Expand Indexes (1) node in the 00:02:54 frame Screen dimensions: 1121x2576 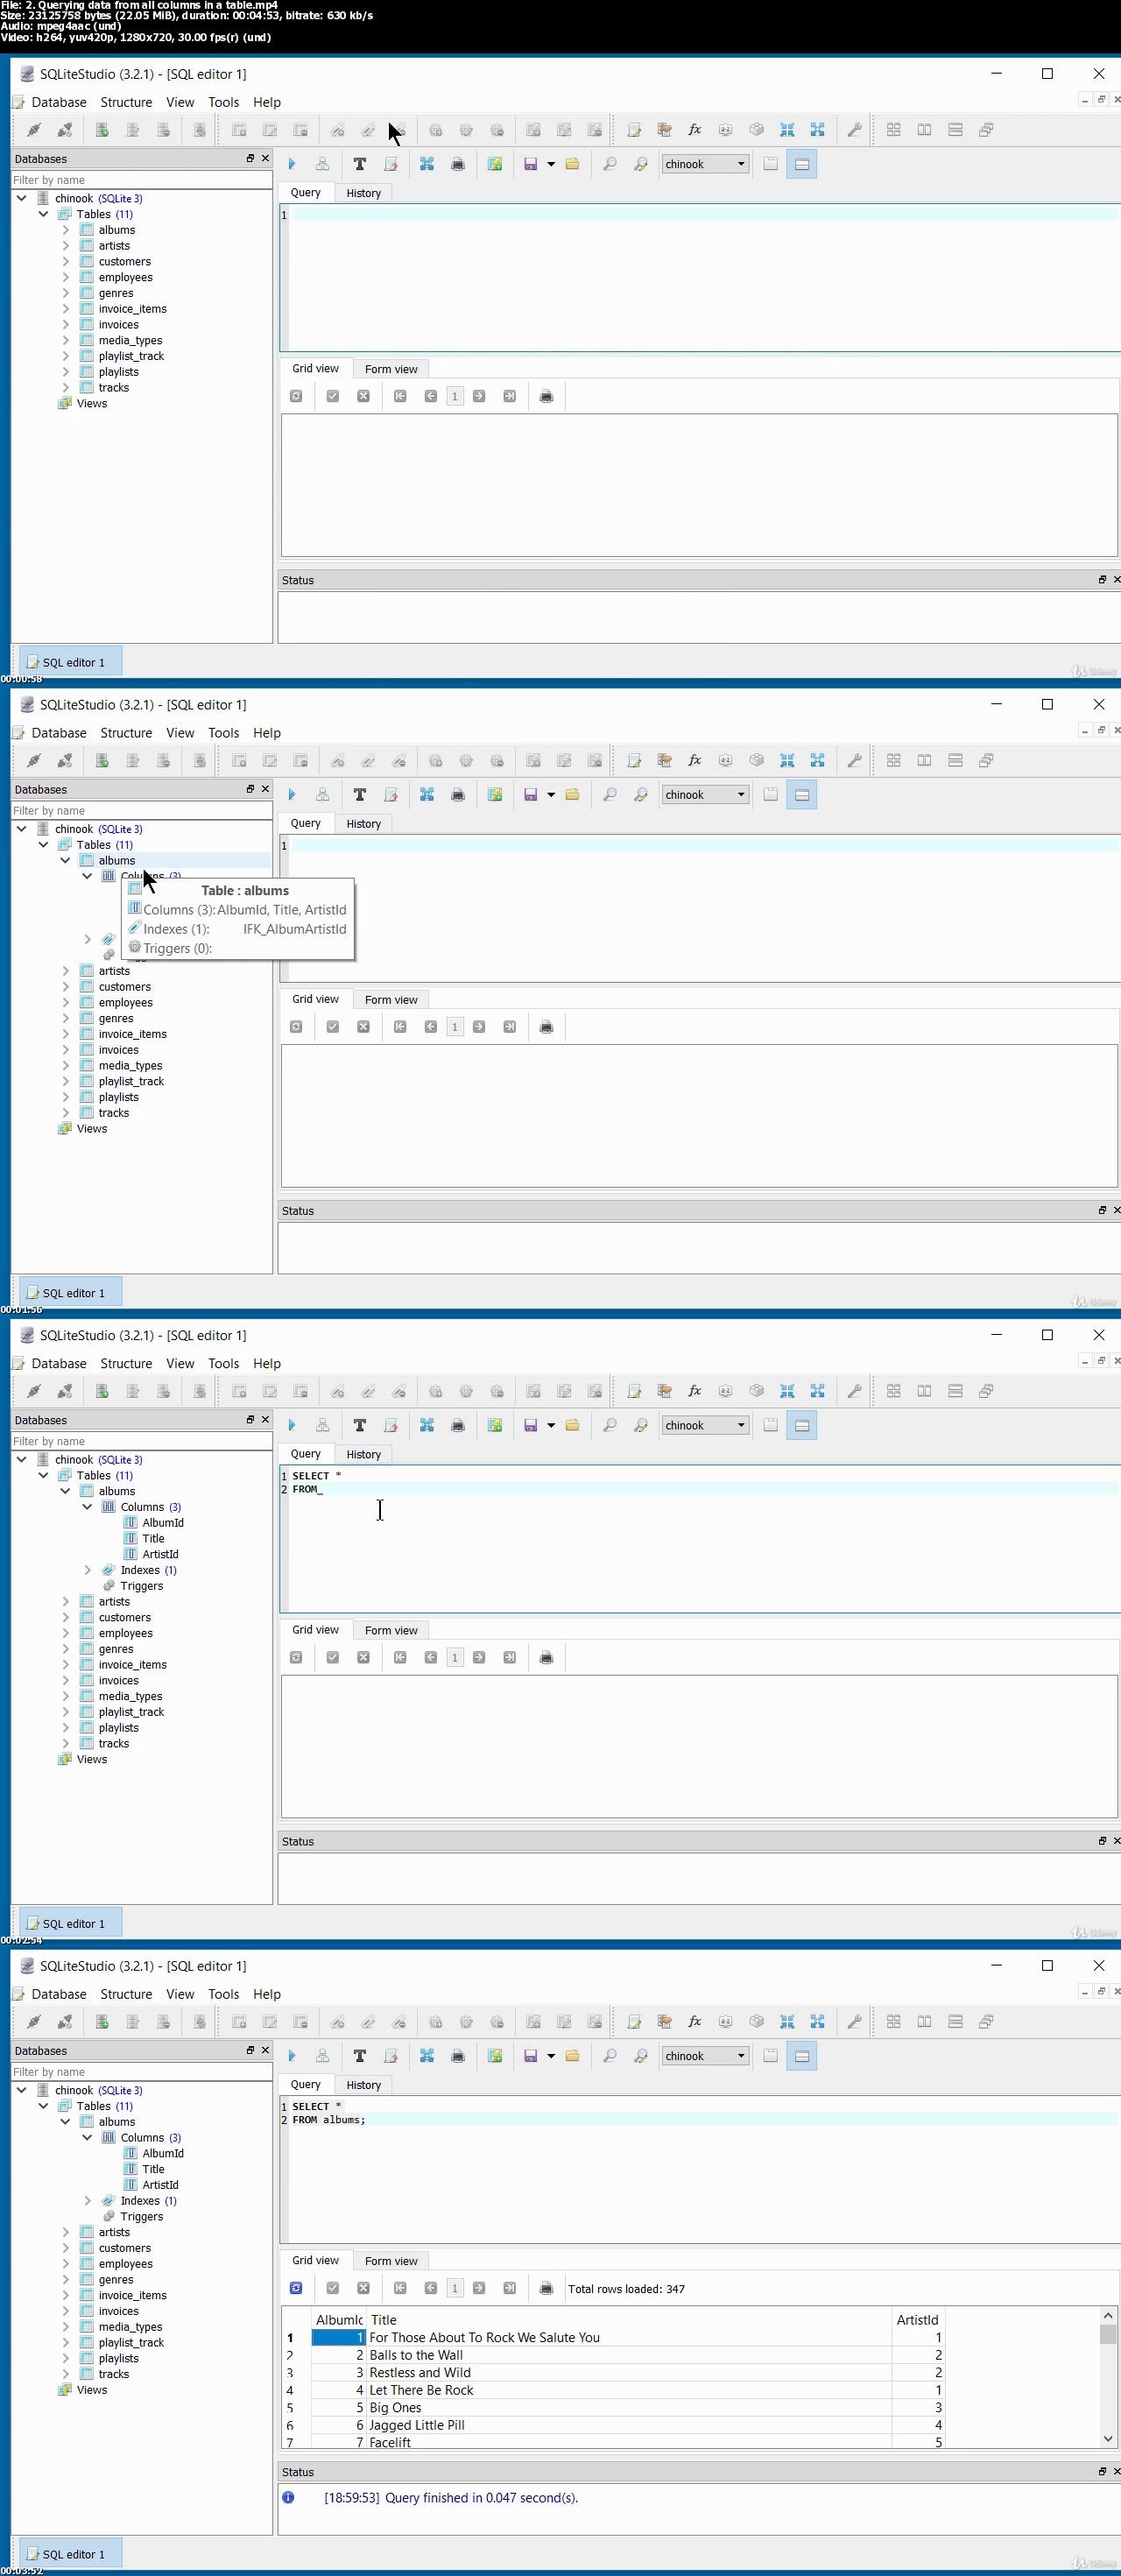tap(88, 1570)
